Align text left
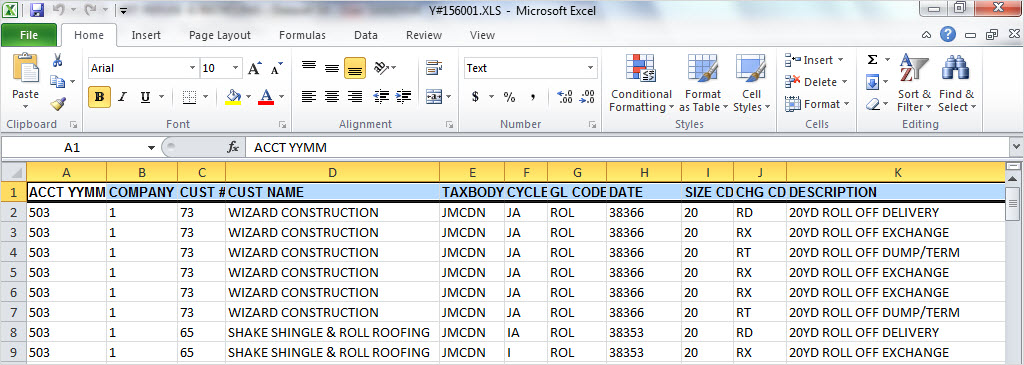This screenshot has height=365, width=1024. point(309,97)
